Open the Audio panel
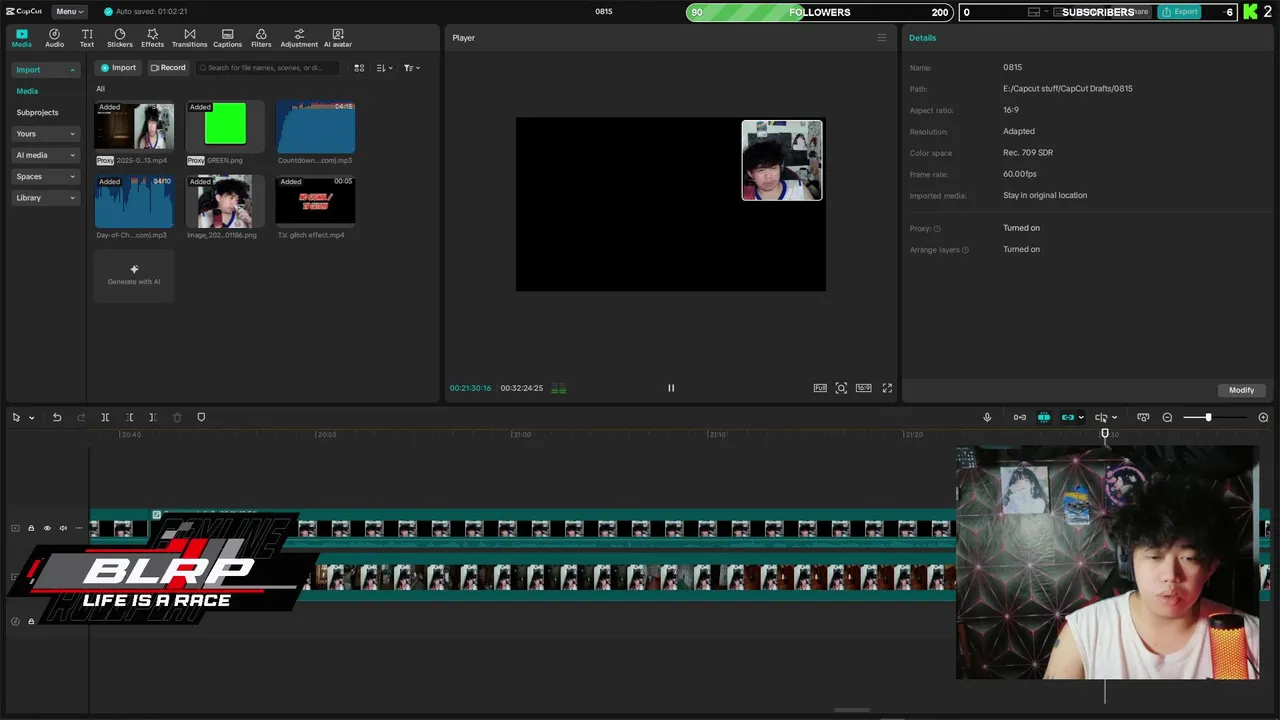Screen dimensions: 1280x720 click(54, 38)
